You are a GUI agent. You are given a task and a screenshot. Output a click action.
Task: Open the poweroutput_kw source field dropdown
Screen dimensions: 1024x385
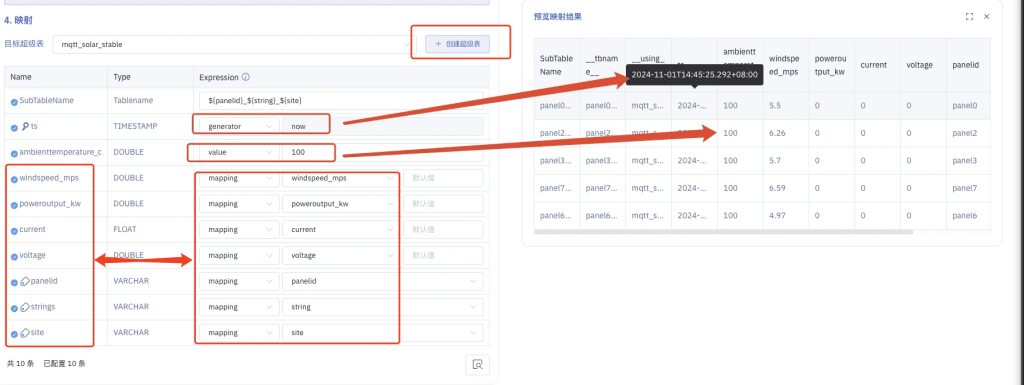[x=340, y=204]
